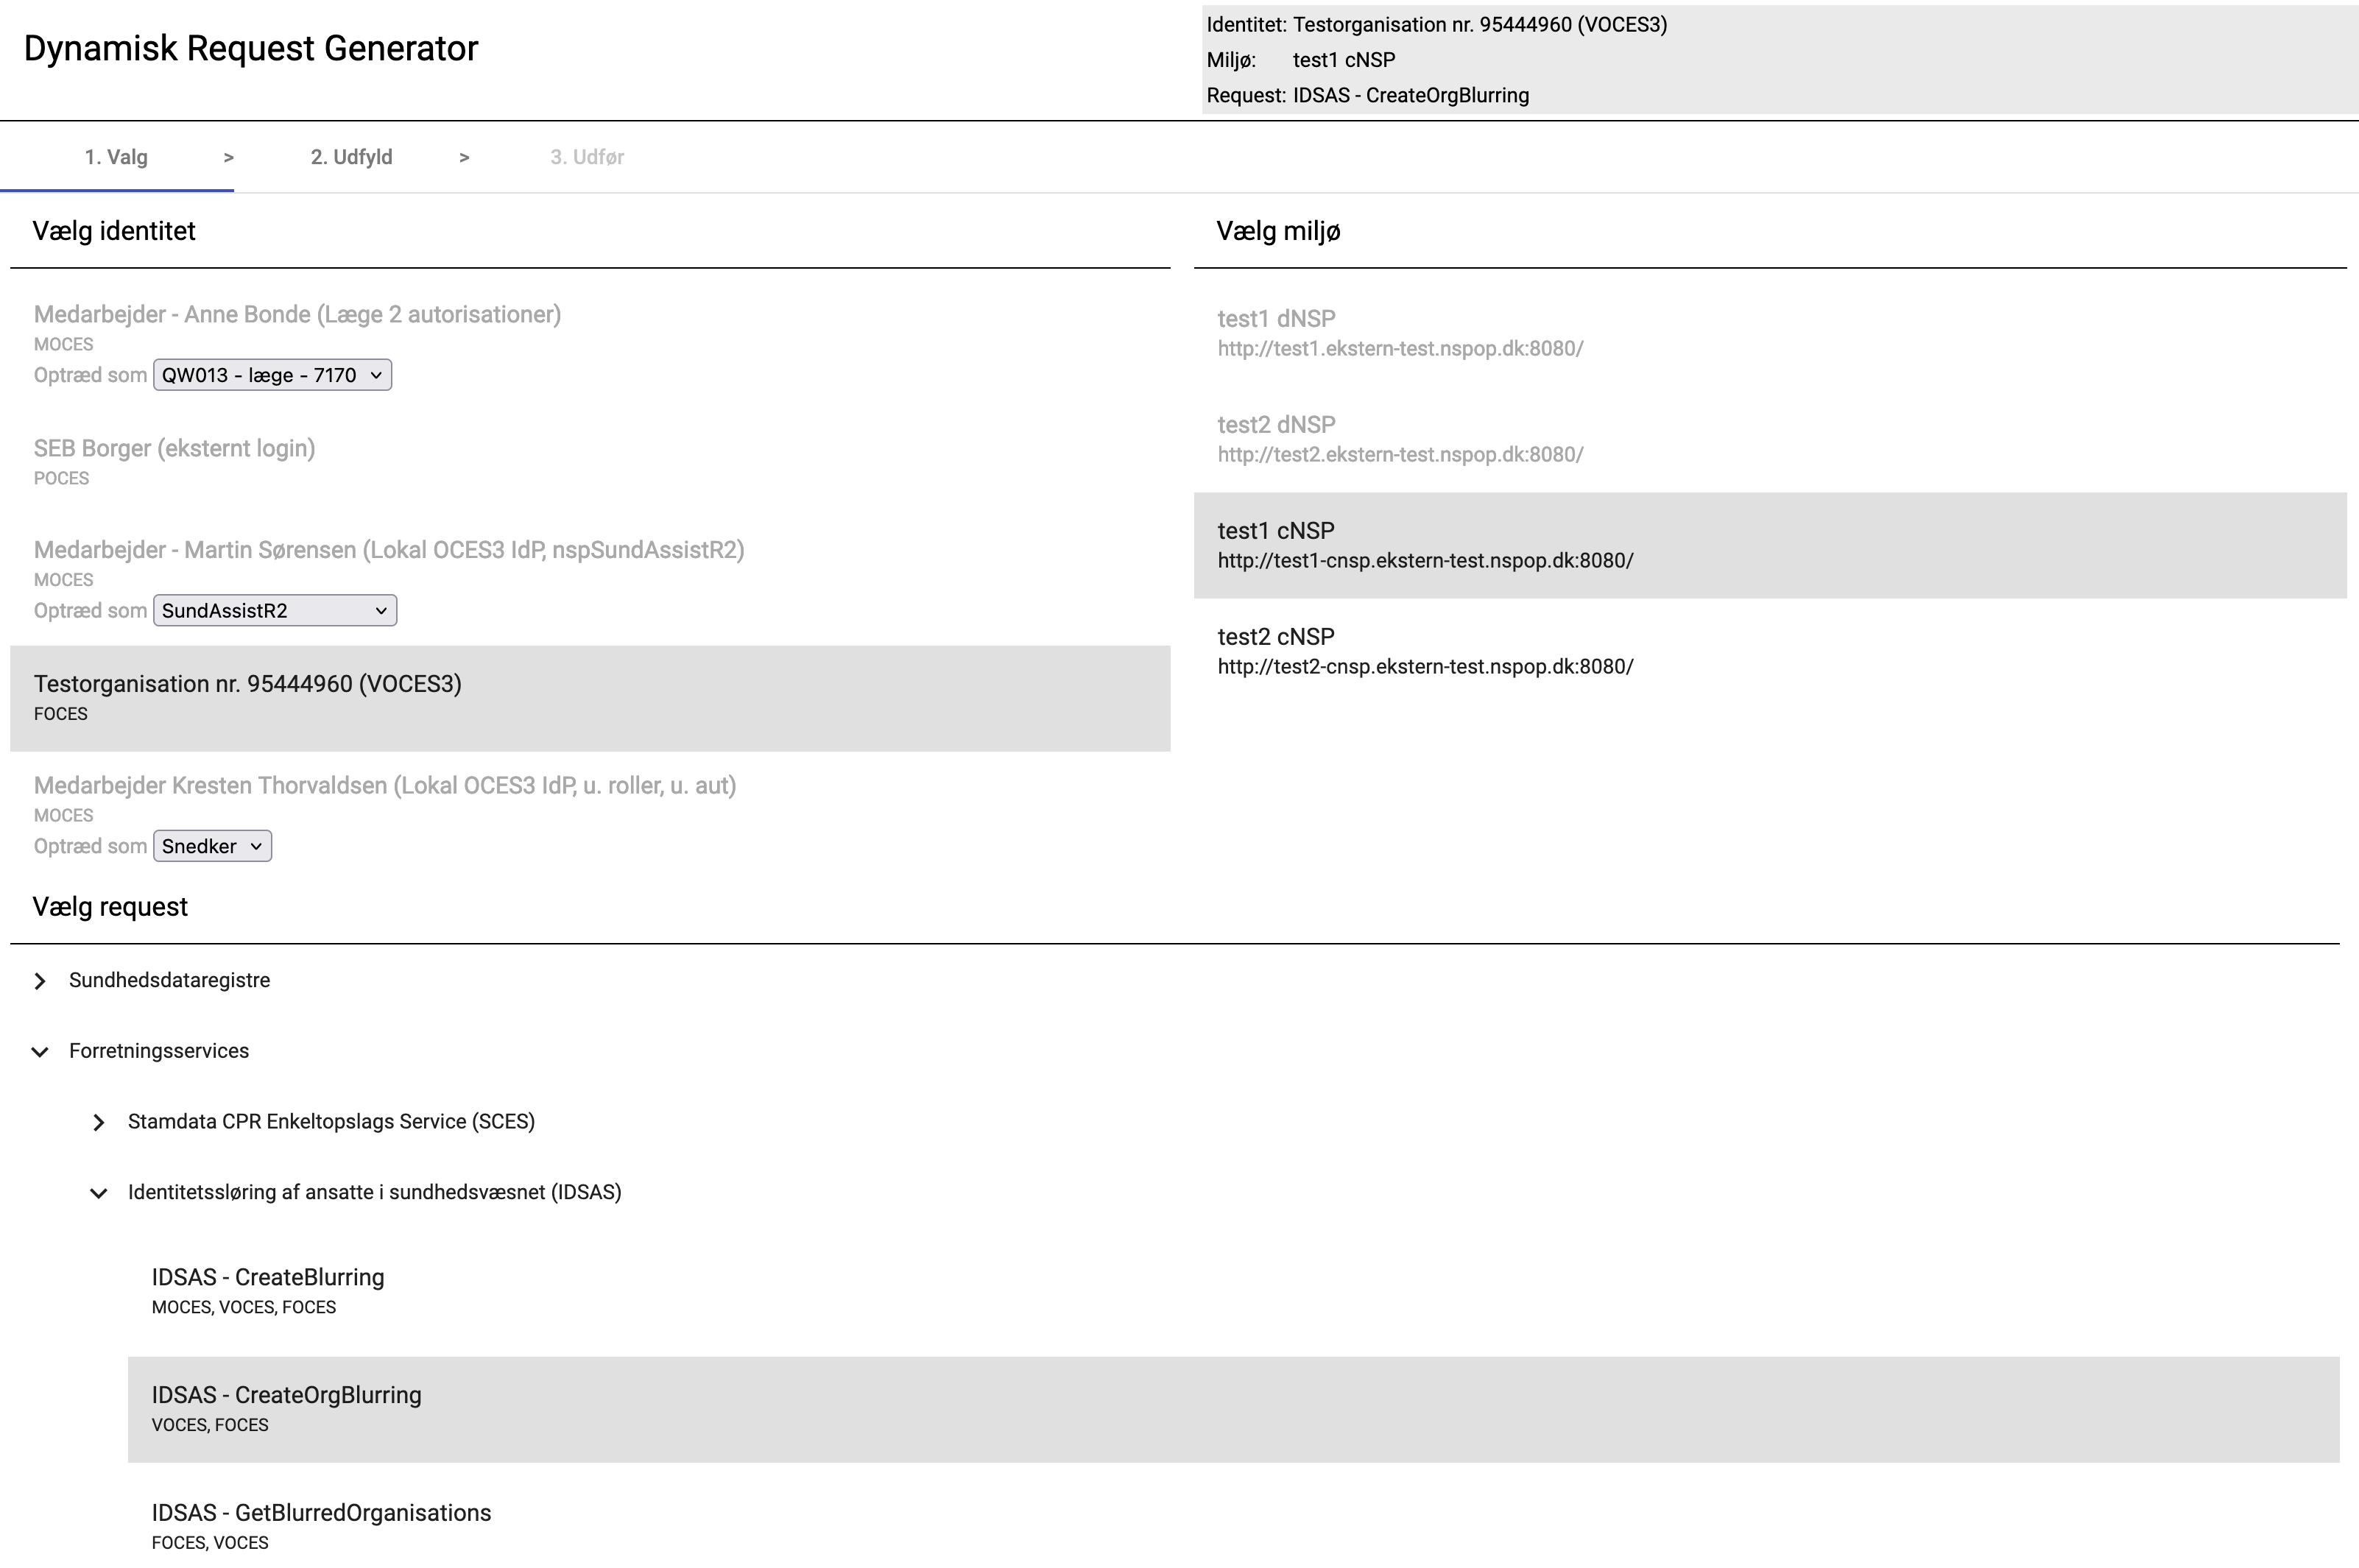The height and width of the screenshot is (1568, 2359).
Task: Open the Snedker role dropdown
Action: (x=212, y=847)
